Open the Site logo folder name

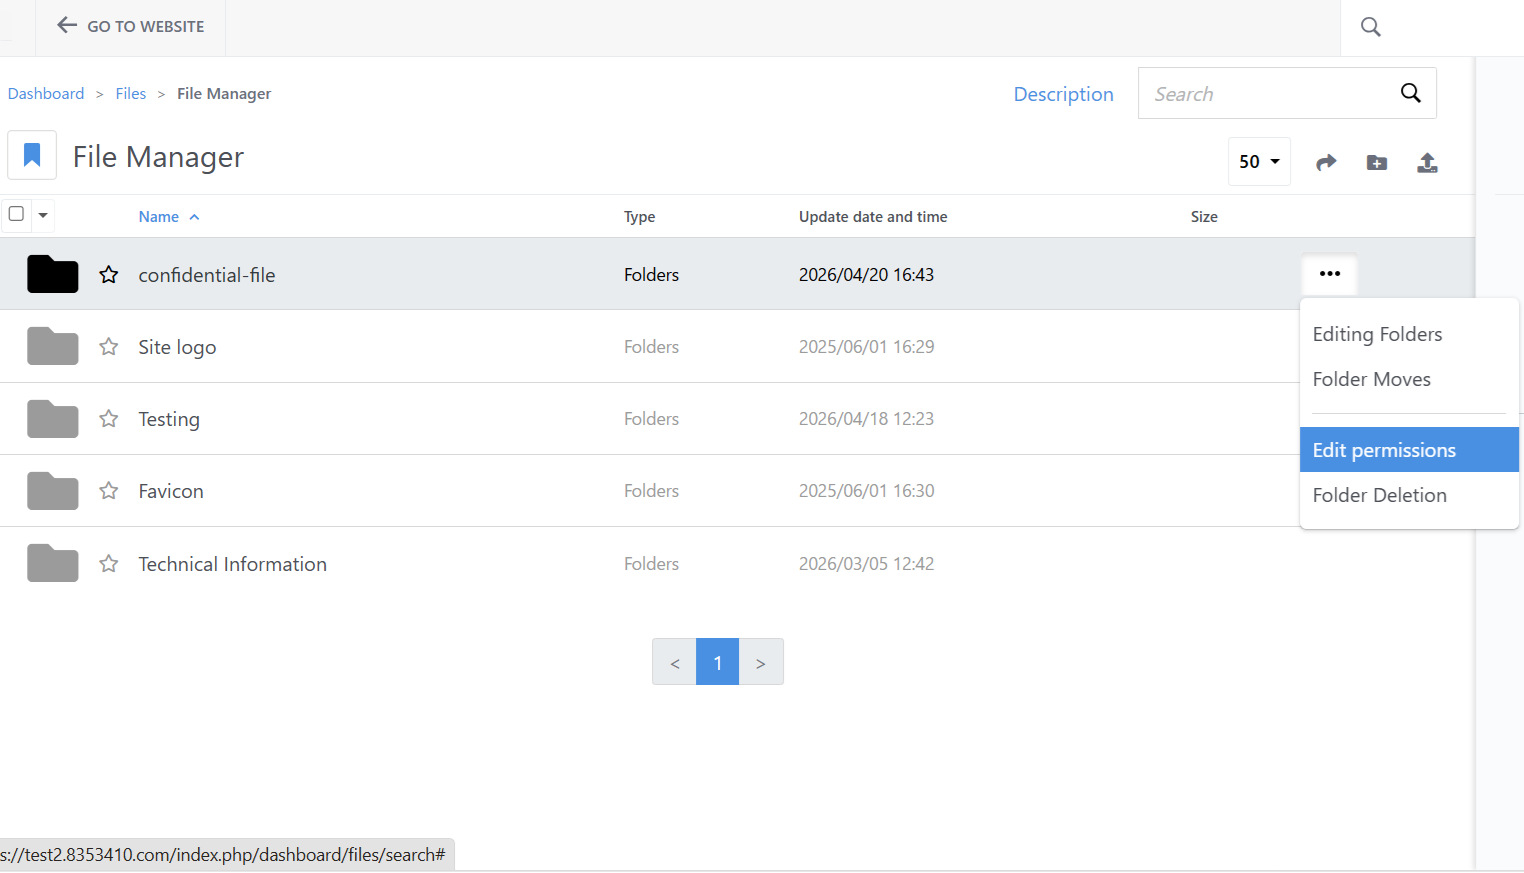pyautogui.click(x=177, y=347)
